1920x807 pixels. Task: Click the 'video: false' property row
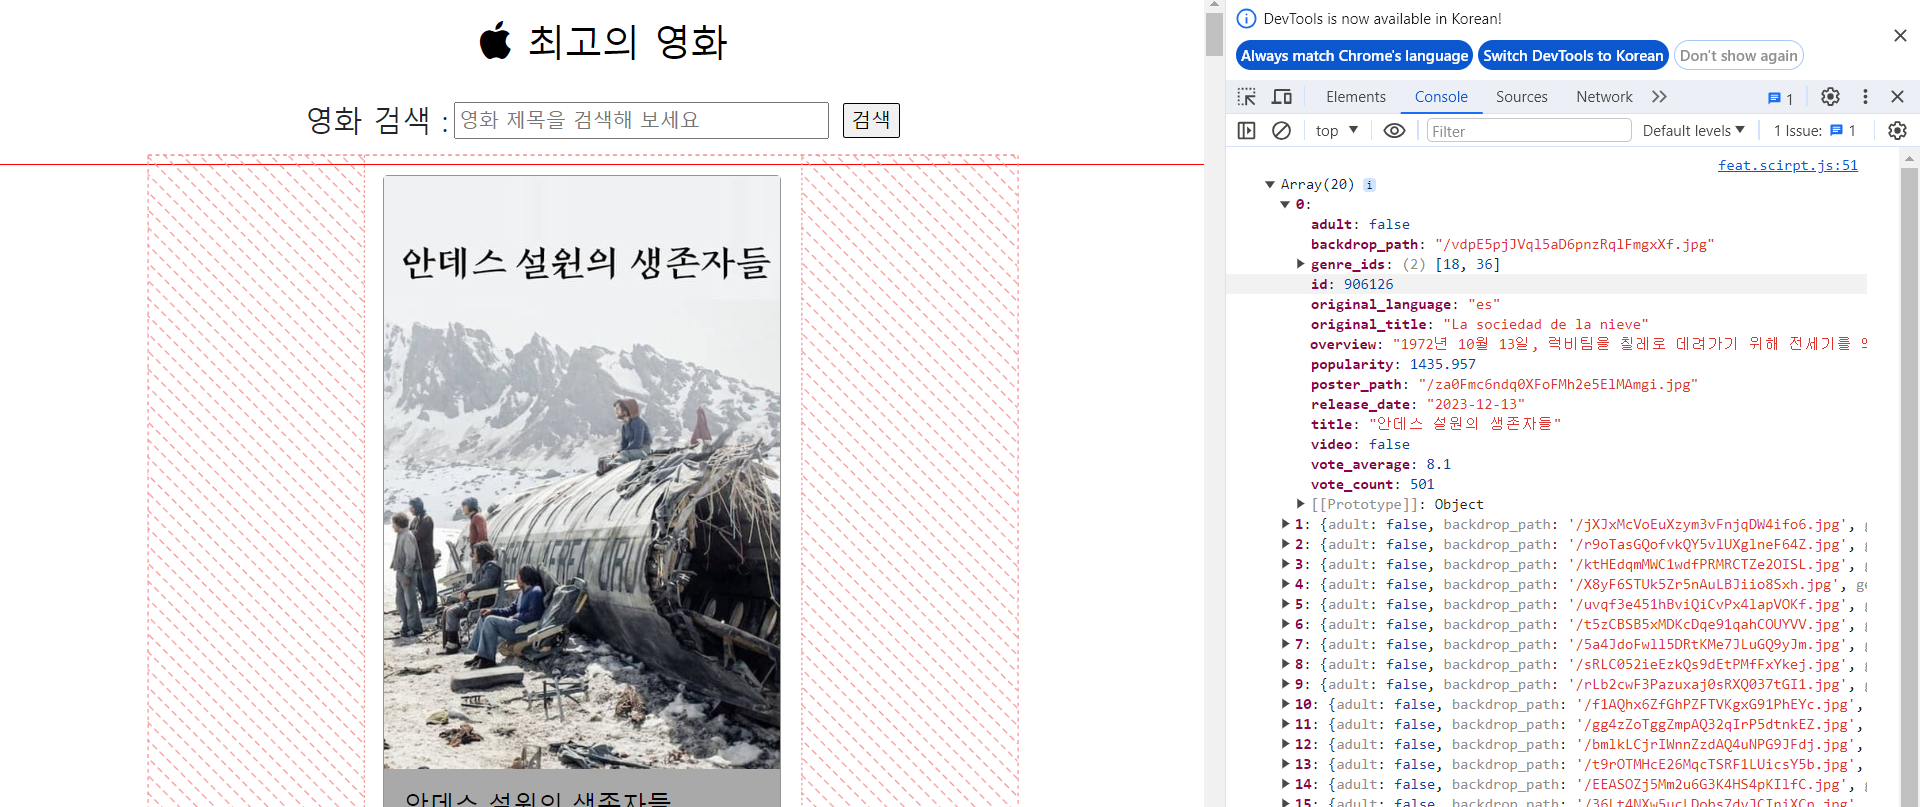click(1360, 444)
